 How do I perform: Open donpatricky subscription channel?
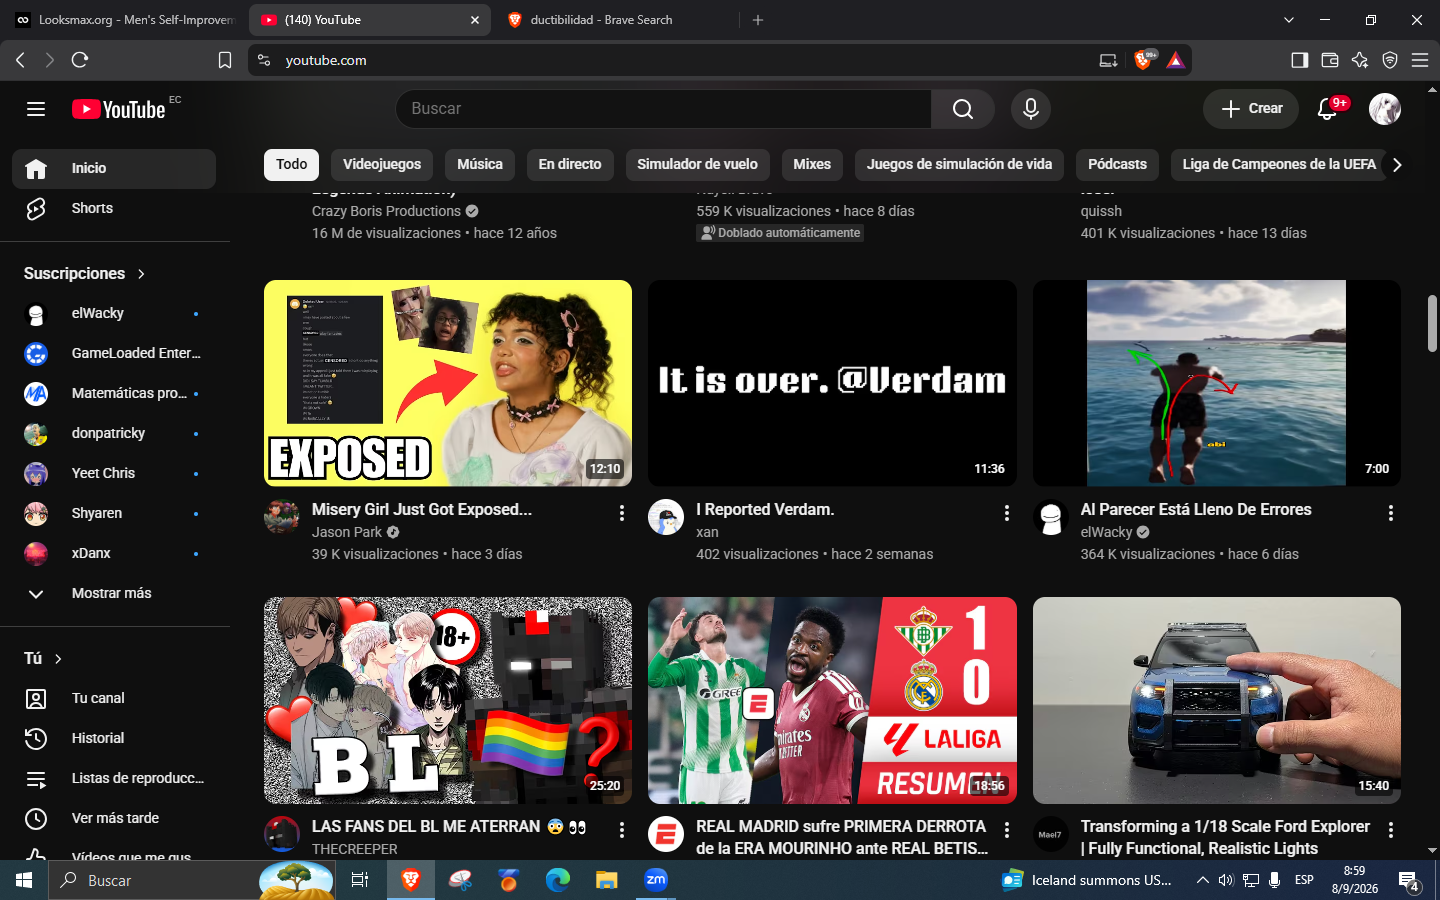(x=114, y=433)
